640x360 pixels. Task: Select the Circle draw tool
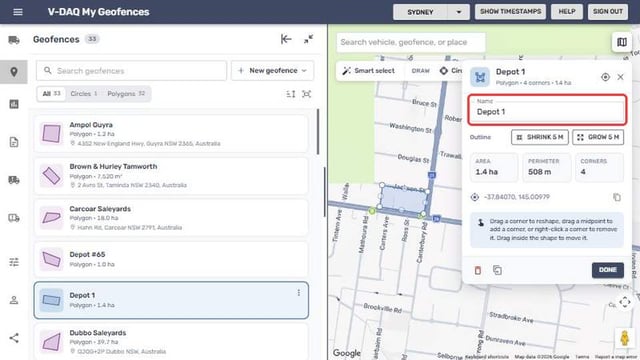451,71
